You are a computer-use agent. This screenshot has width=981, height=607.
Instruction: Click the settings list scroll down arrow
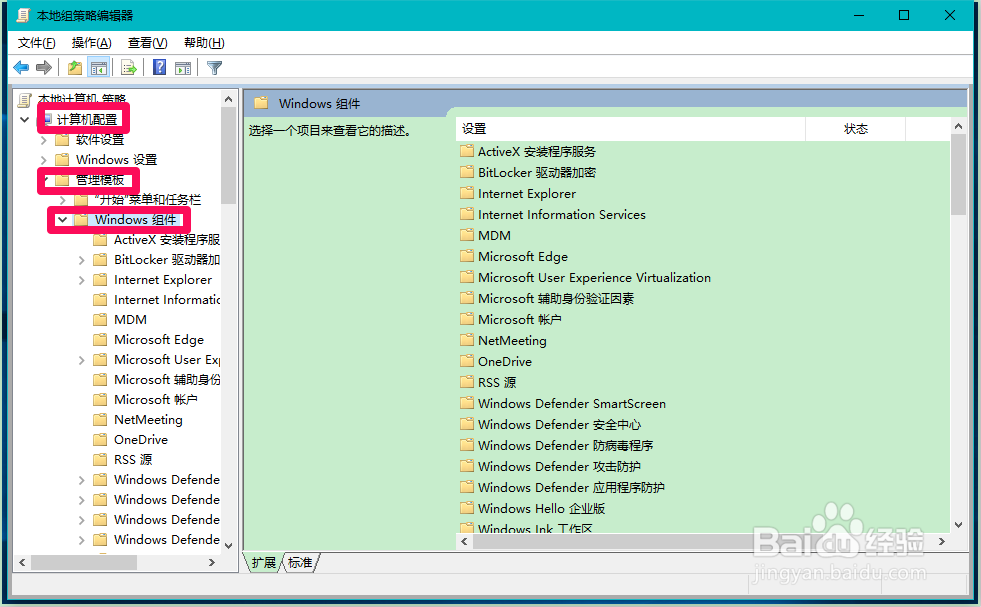click(958, 525)
